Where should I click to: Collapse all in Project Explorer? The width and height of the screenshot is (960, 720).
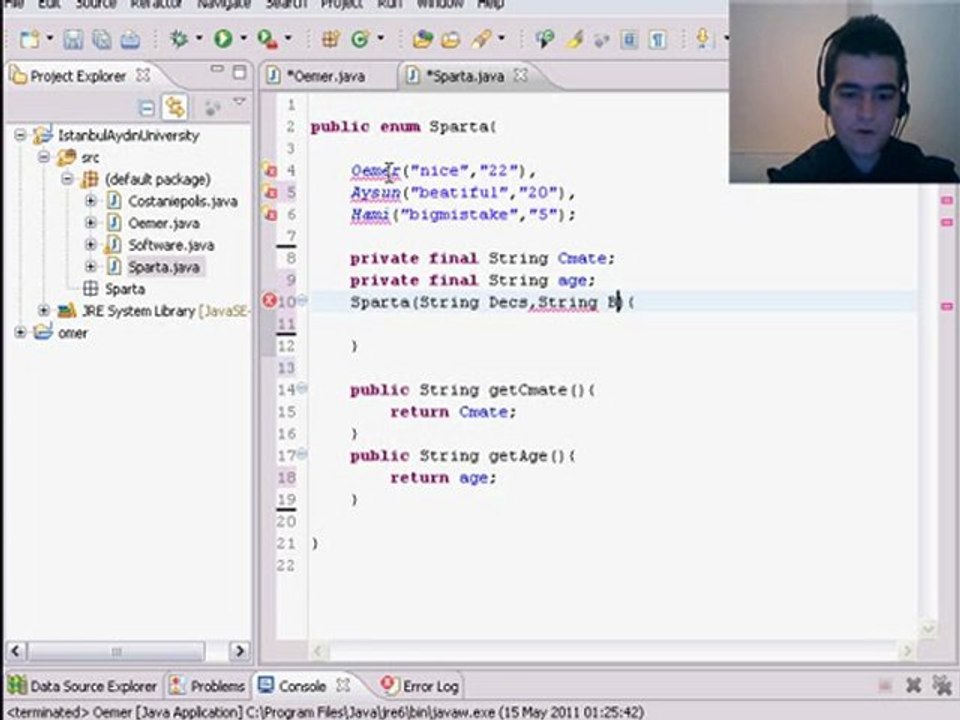(147, 108)
